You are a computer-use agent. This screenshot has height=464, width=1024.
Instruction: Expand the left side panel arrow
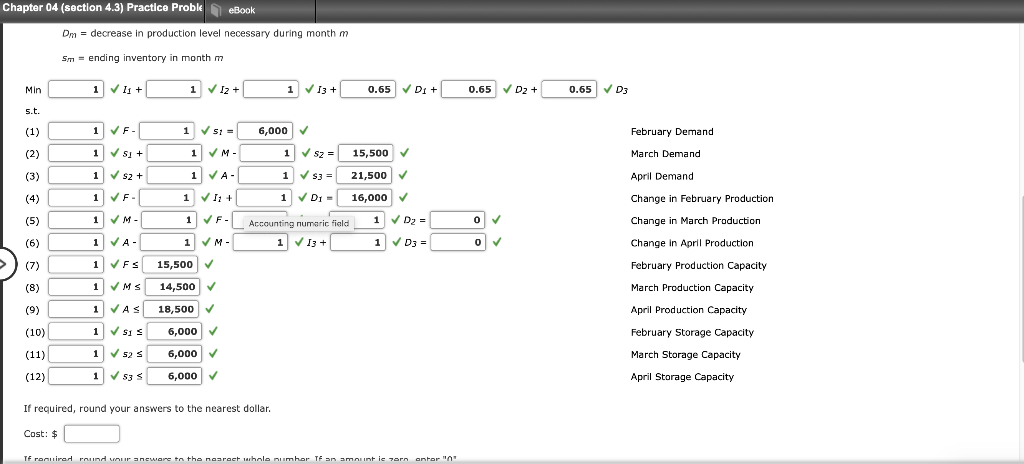tap(5, 265)
